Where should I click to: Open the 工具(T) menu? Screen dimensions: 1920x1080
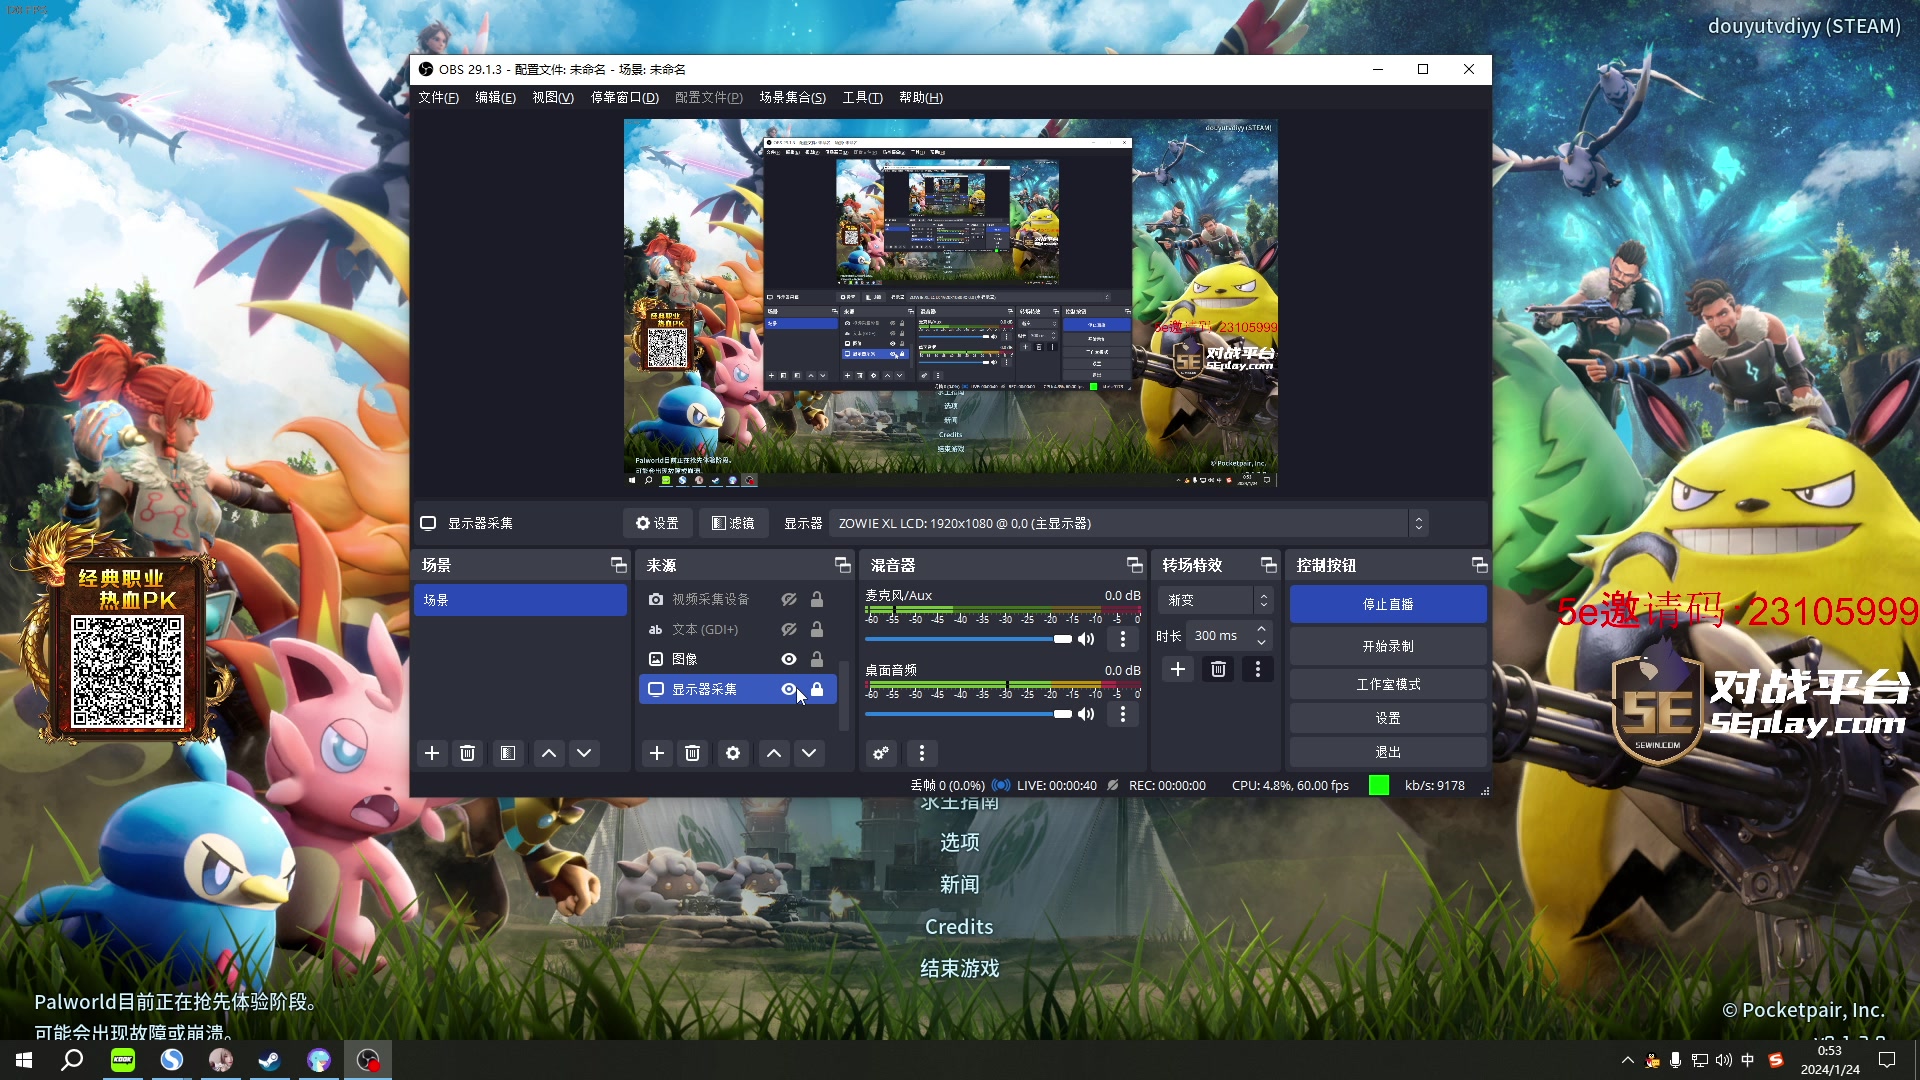(862, 97)
